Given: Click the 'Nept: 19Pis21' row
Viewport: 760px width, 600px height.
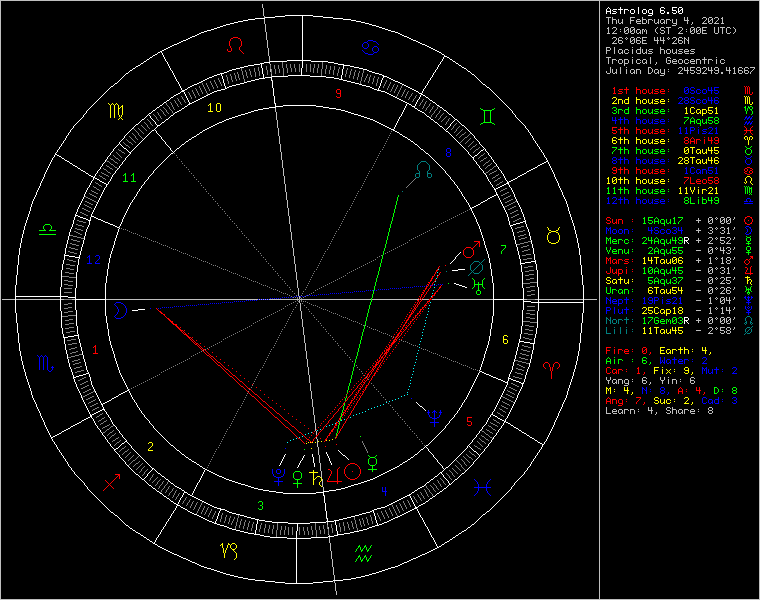Looking at the screenshot, I should tap(680, 300).
